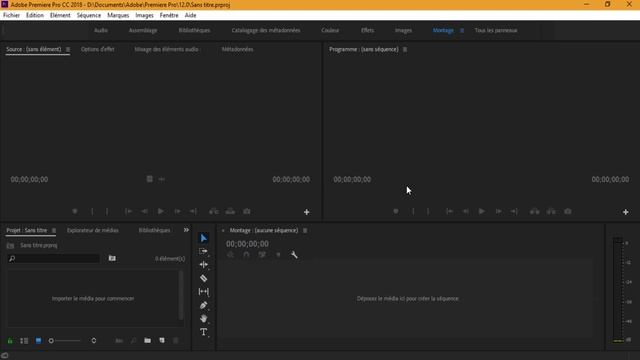This screenshot has height=360, width=640.
Task: Click Program monitor Extract button
Action: click(x=551, y=211)
